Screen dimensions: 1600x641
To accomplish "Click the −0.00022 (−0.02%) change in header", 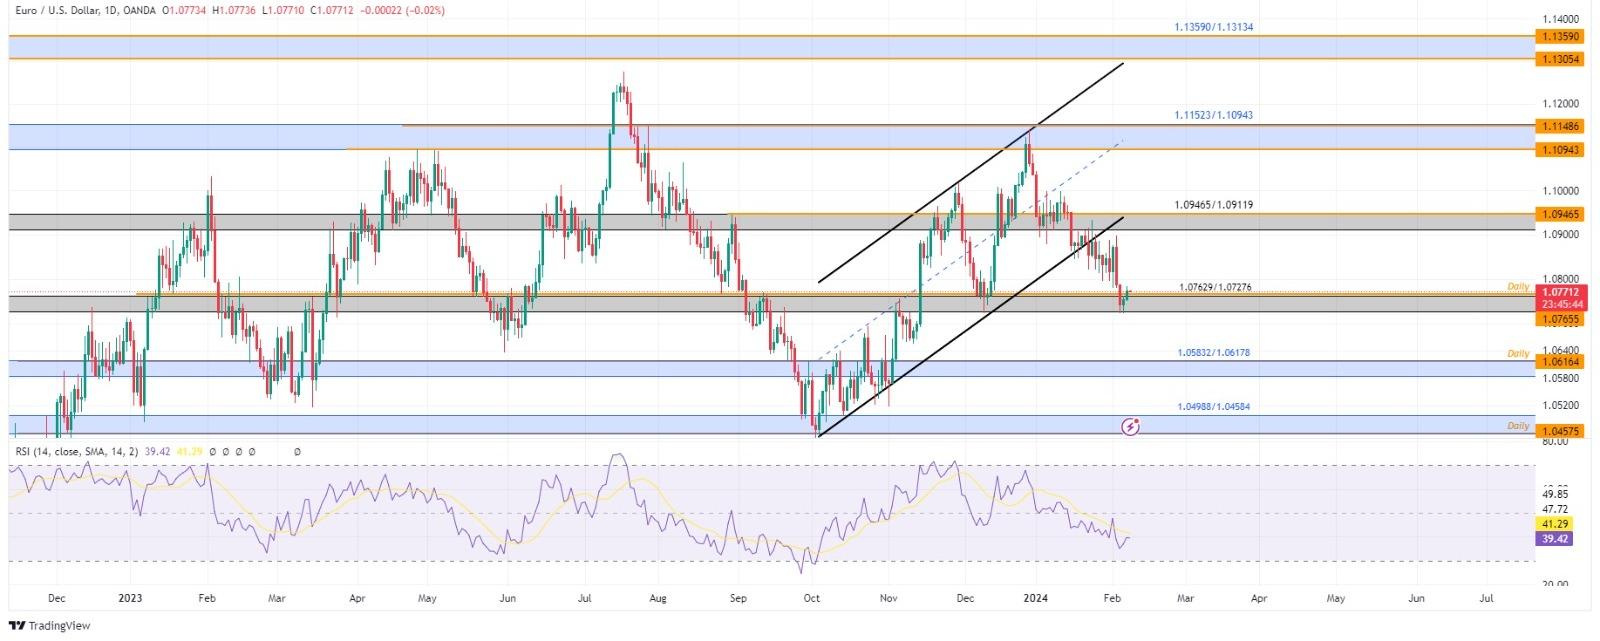I will coord(402,10).
